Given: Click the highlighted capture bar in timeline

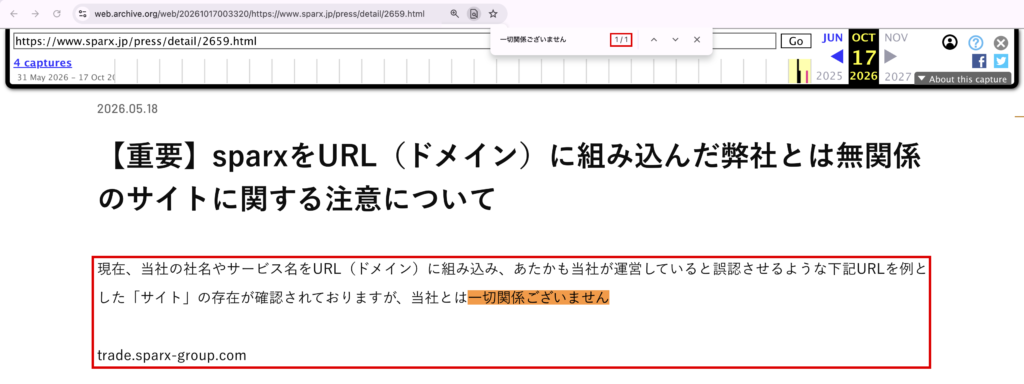Looking at the screenshot, I should (x=799, y=71).
